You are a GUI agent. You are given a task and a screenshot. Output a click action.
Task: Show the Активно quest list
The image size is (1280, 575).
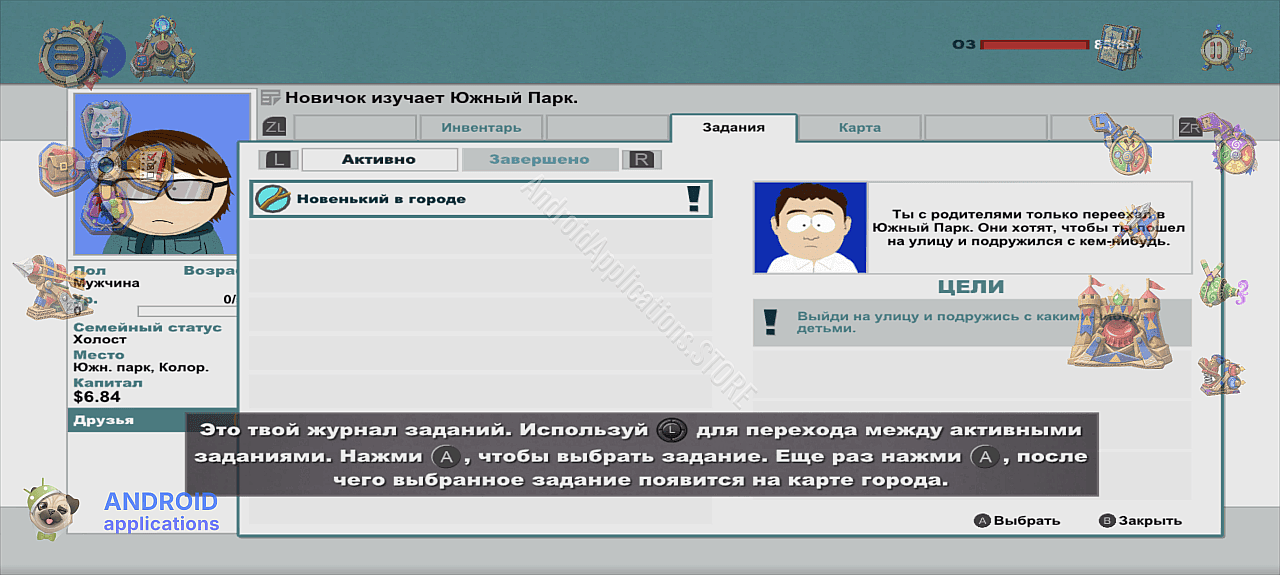379,159
